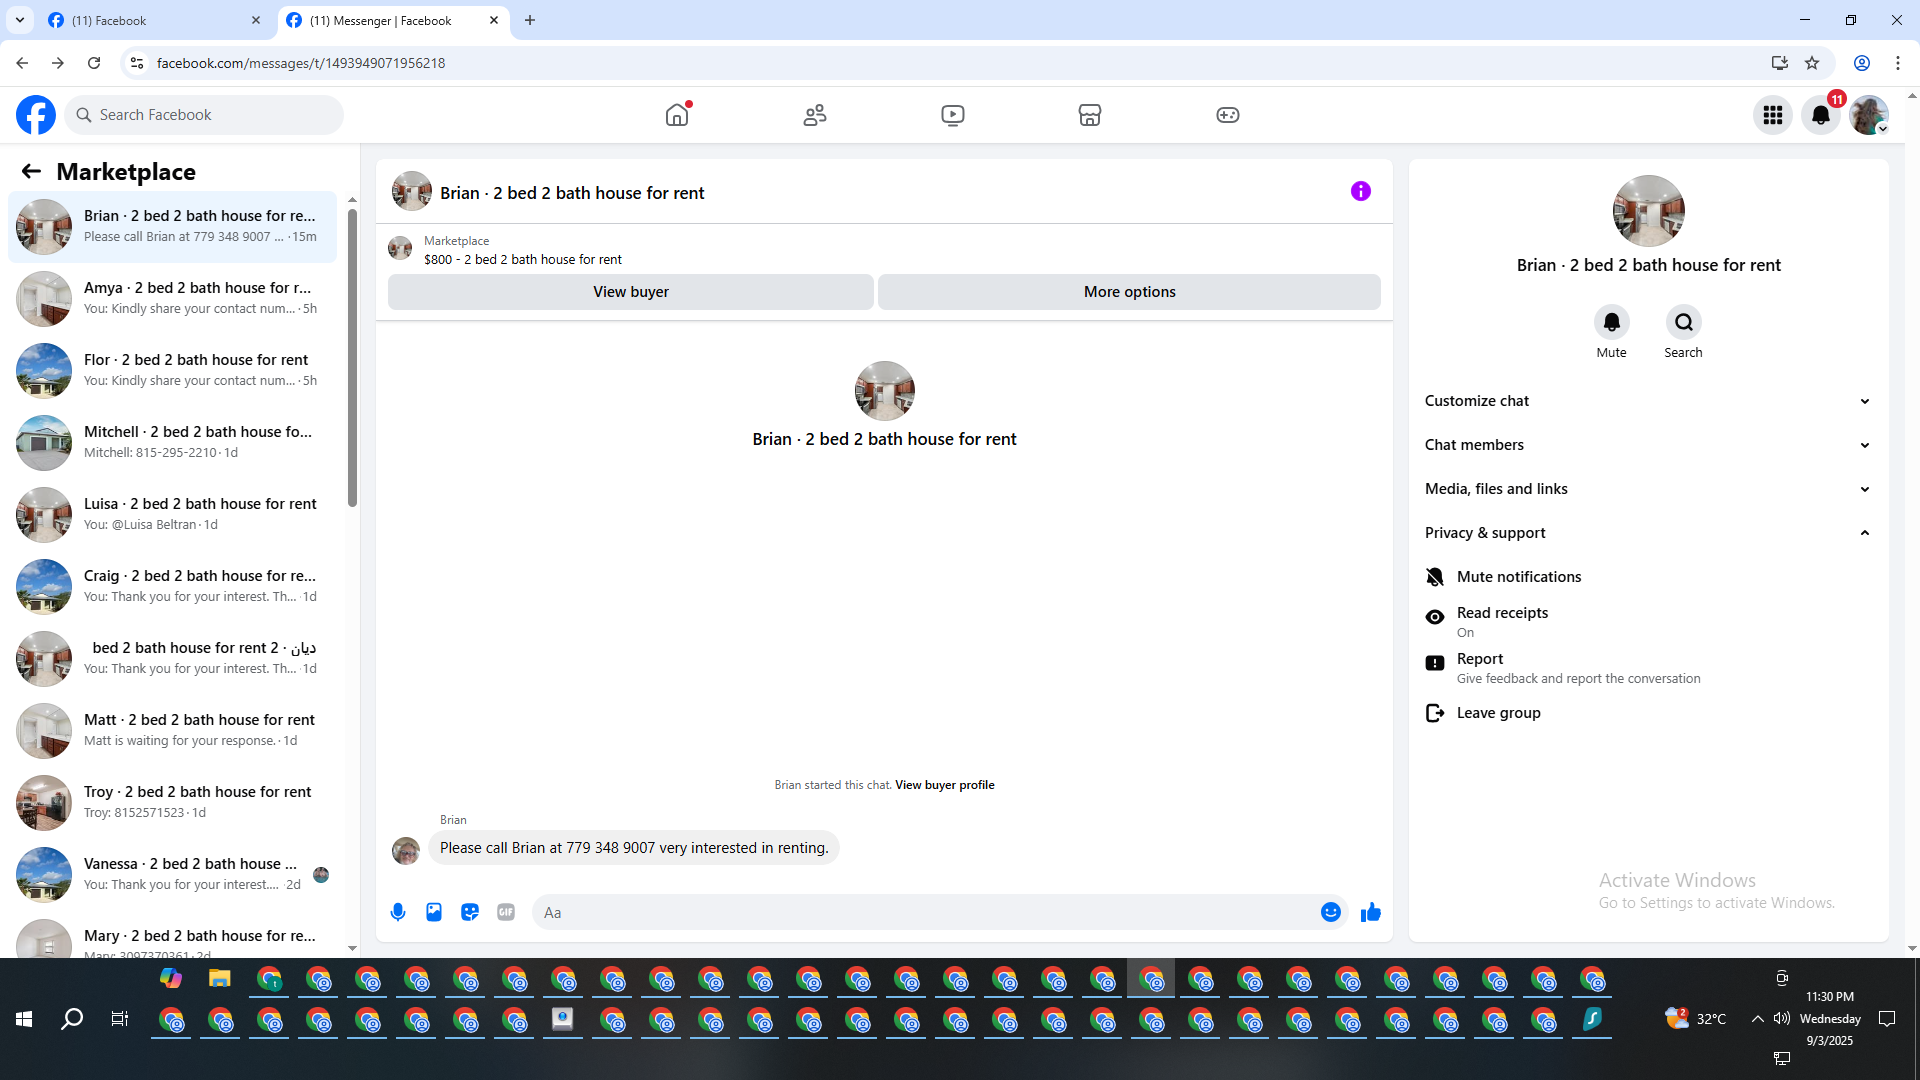Toggle conversation information purple icon
1920x1080 pixels.
1361,191
